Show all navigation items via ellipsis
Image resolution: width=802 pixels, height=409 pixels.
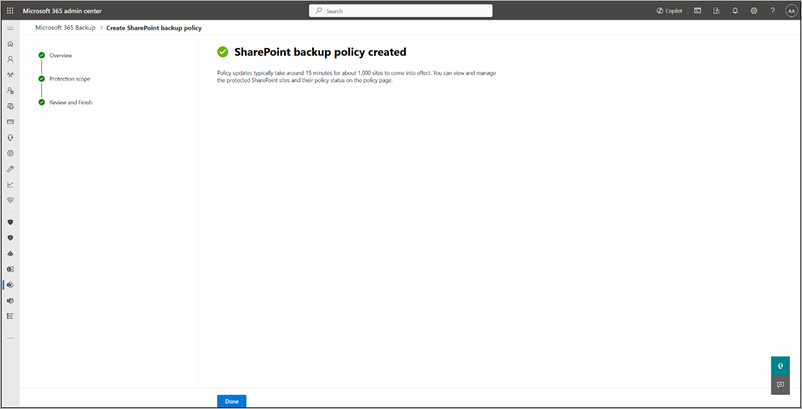point(10,338)
